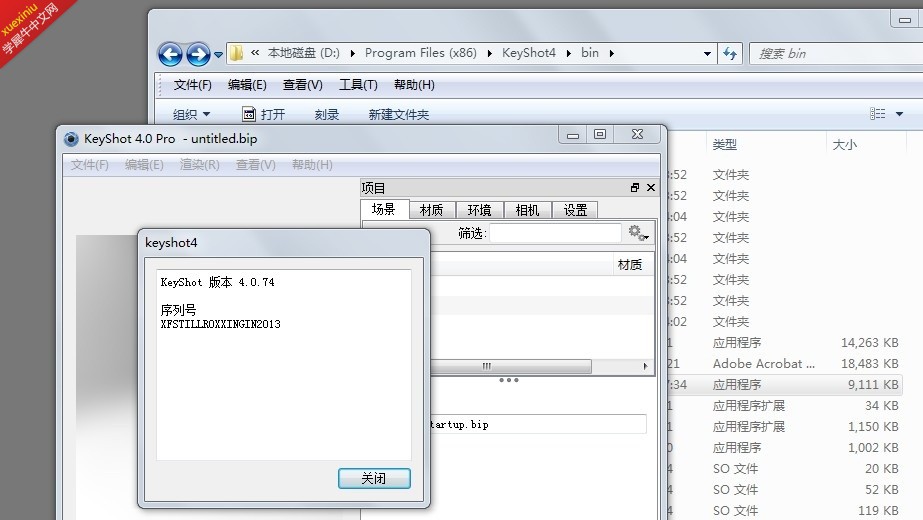Switch to the 设置 tab
The width and height of the screenshot is (923, 520).
pyautogui.click(x=575, y=210)
